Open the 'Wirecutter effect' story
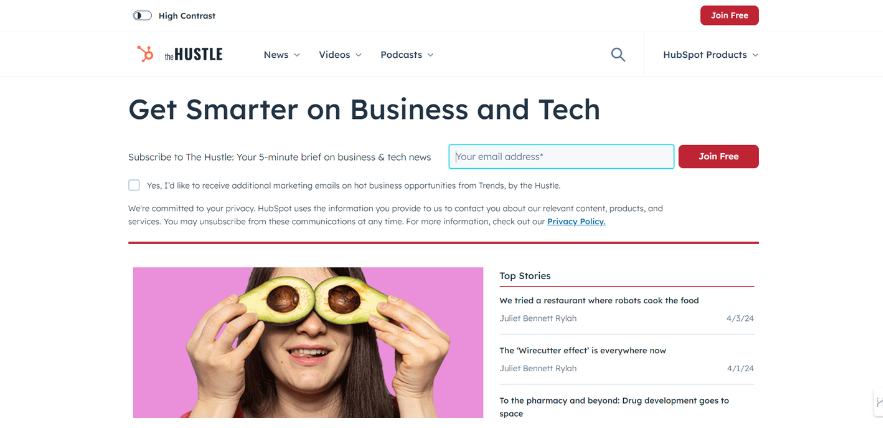Viewport: 883px width, 428px height. (583, 350)
